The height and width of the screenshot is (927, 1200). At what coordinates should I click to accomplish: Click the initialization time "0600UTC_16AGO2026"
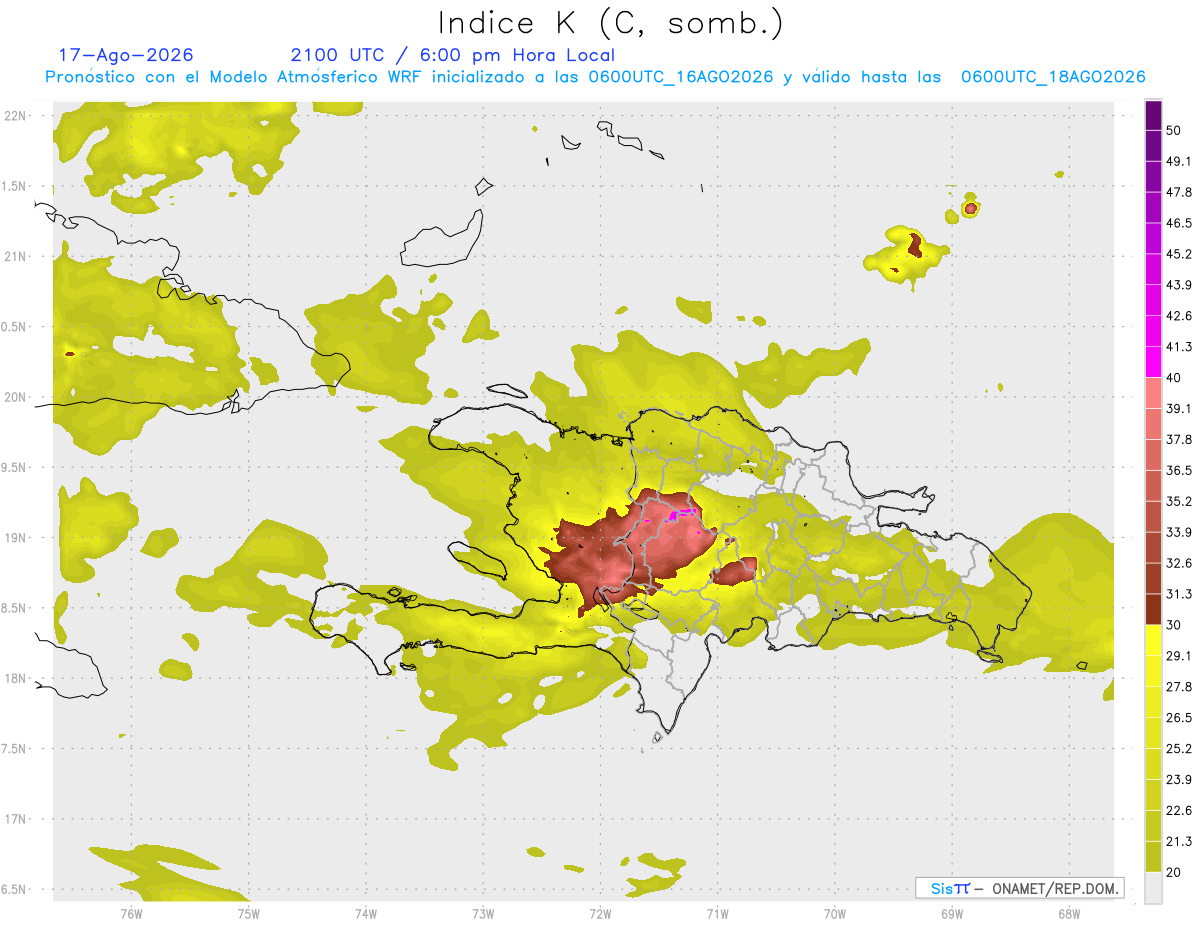[681, 77]
